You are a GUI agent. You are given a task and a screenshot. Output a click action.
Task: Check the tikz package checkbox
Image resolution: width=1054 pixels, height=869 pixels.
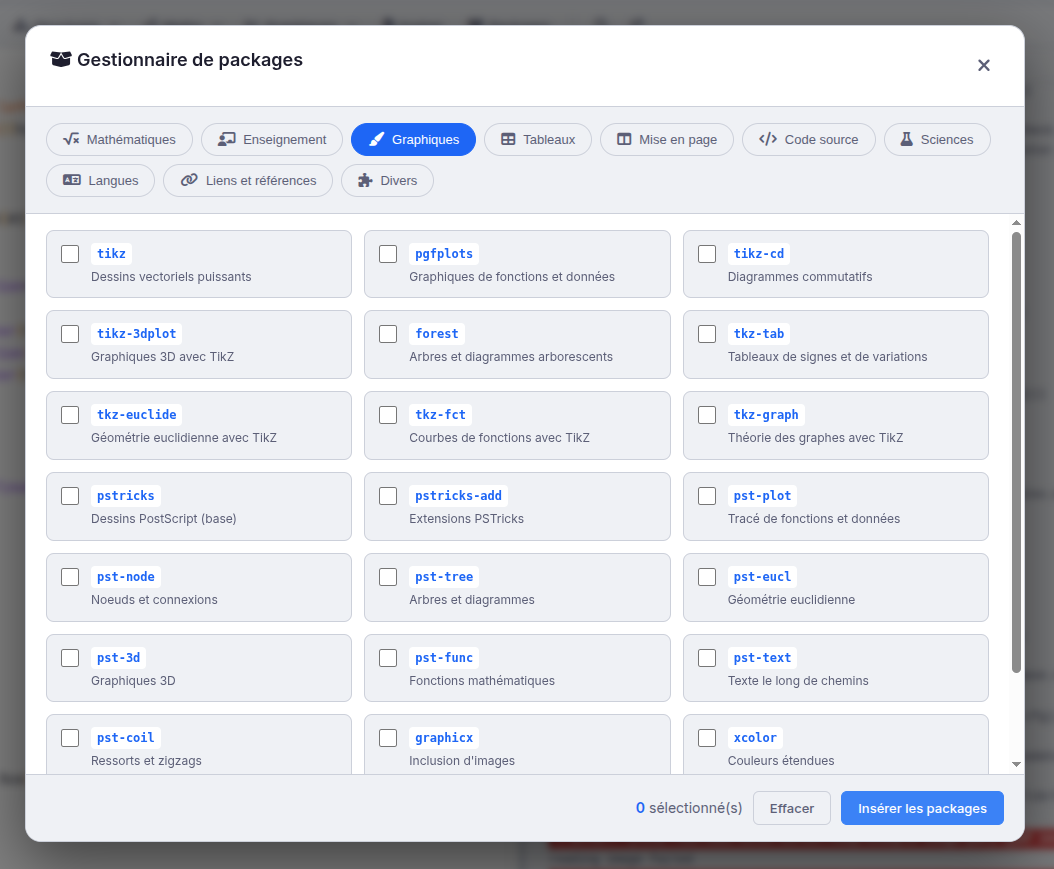coord(70,253)
